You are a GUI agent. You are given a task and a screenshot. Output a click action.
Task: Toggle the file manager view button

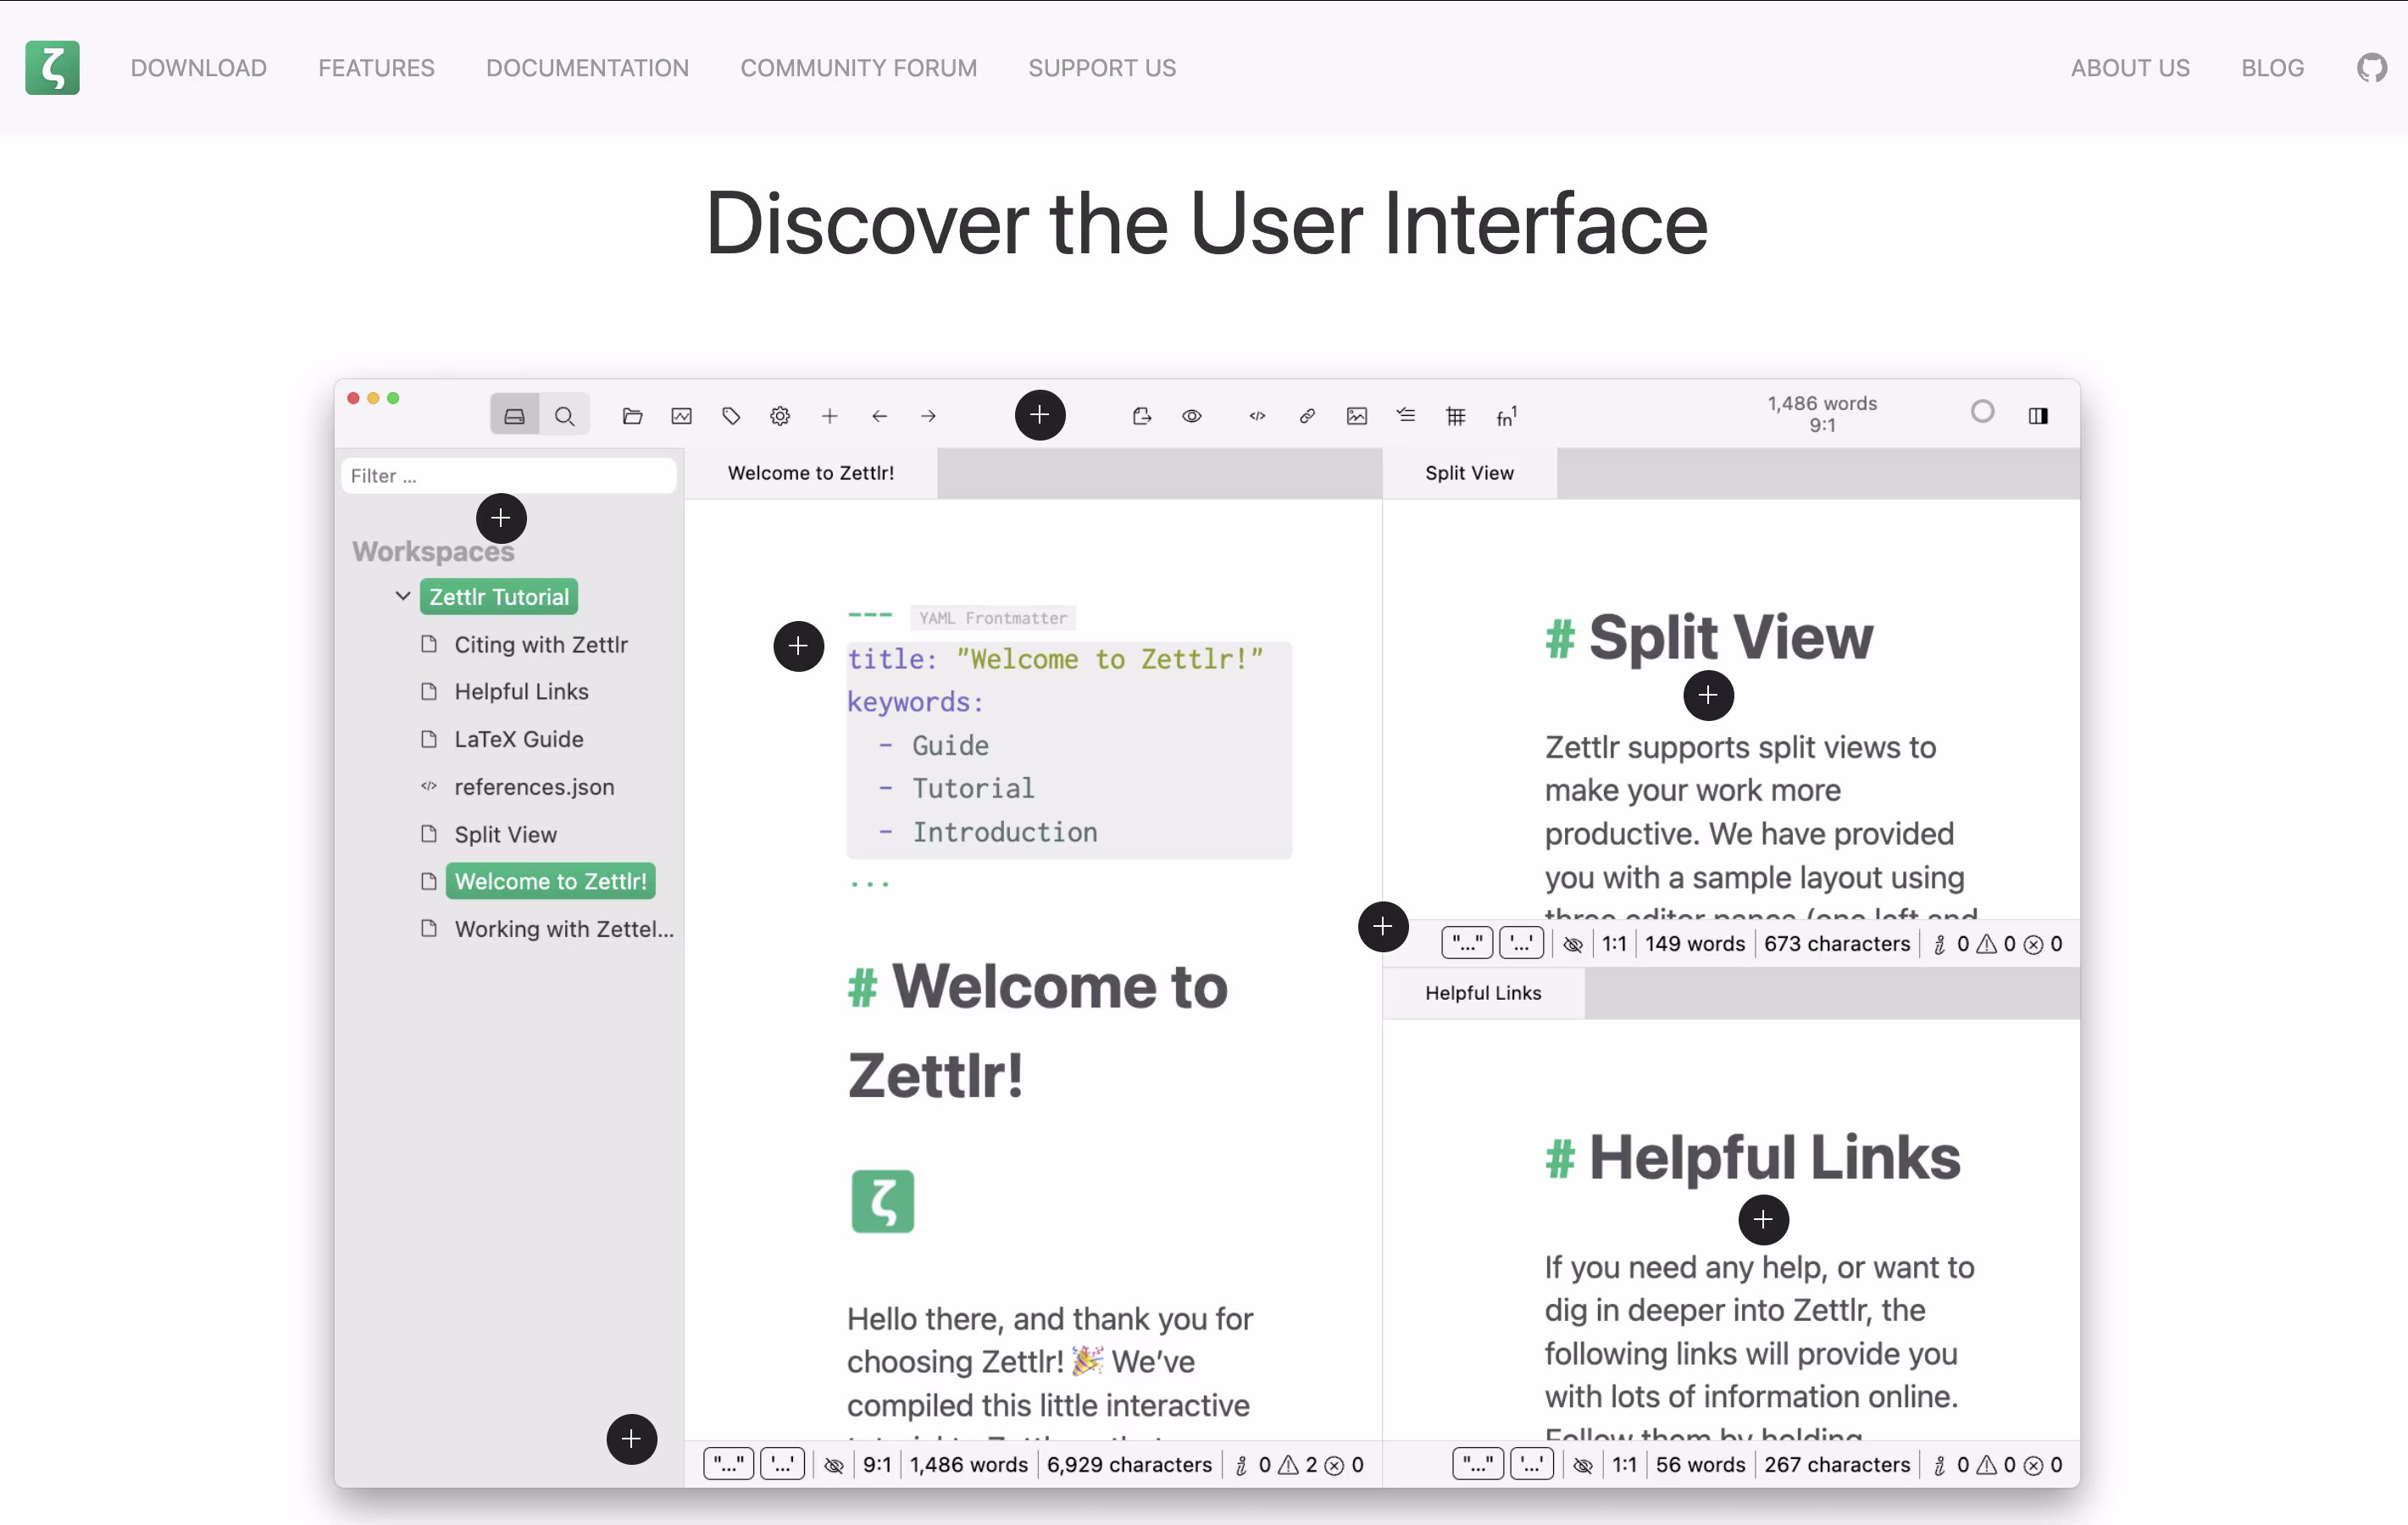coord(515,416)
